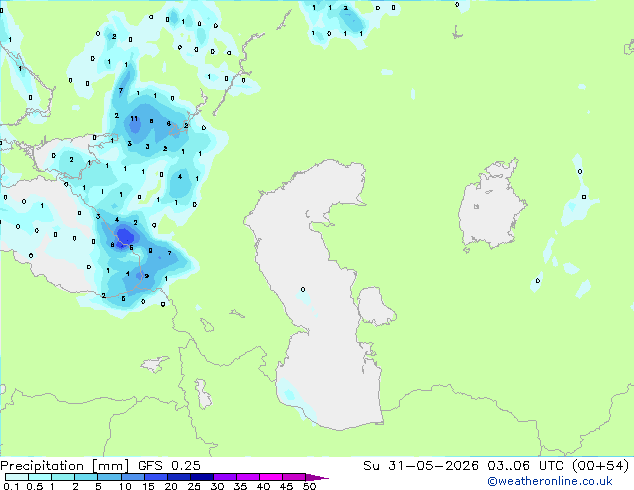The height and width of the screenshot is (490, 634).
Task: Click the 'Precipitation' title word
Action: coord(42,466)
